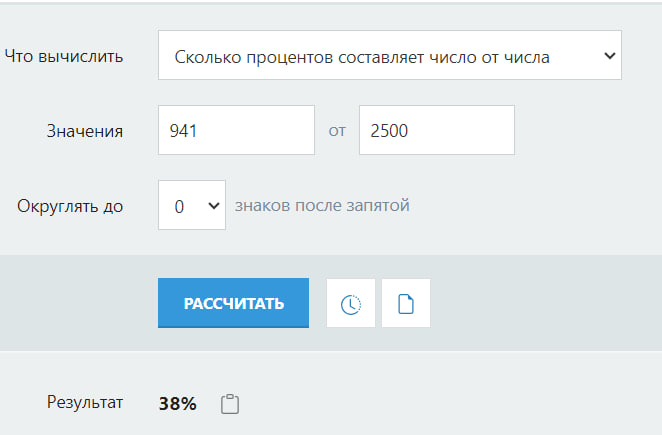Click the arrow of the '0' rounding select

212,205
